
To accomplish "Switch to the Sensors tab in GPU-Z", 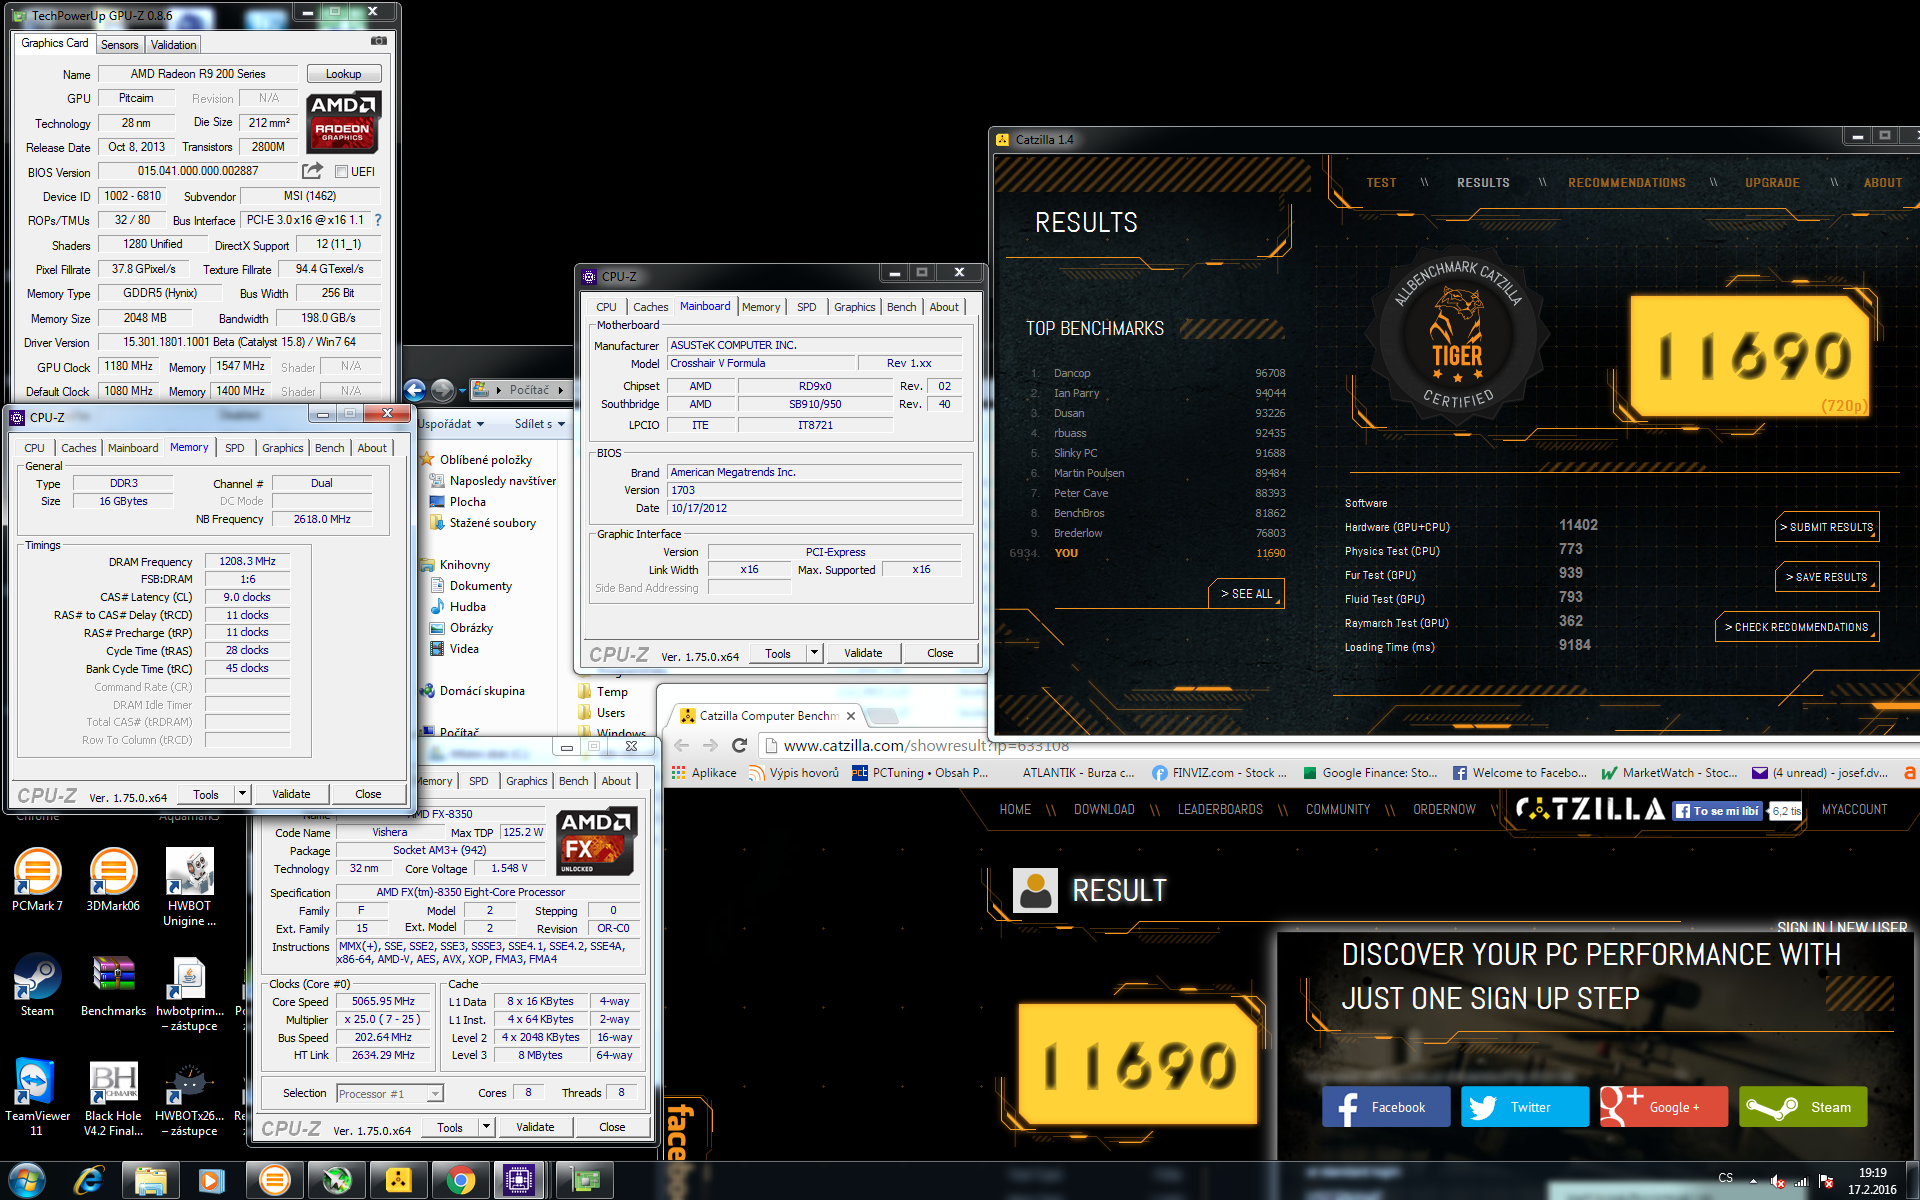I will click(120, 45).
